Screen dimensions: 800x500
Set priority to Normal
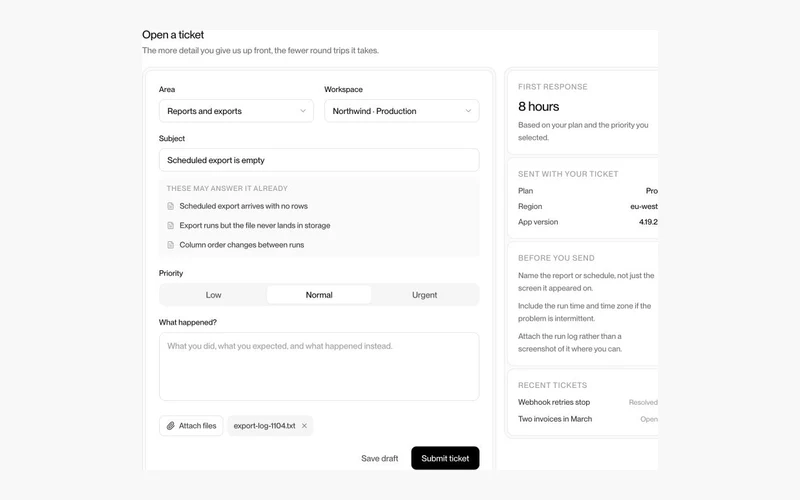pos(319,295)
